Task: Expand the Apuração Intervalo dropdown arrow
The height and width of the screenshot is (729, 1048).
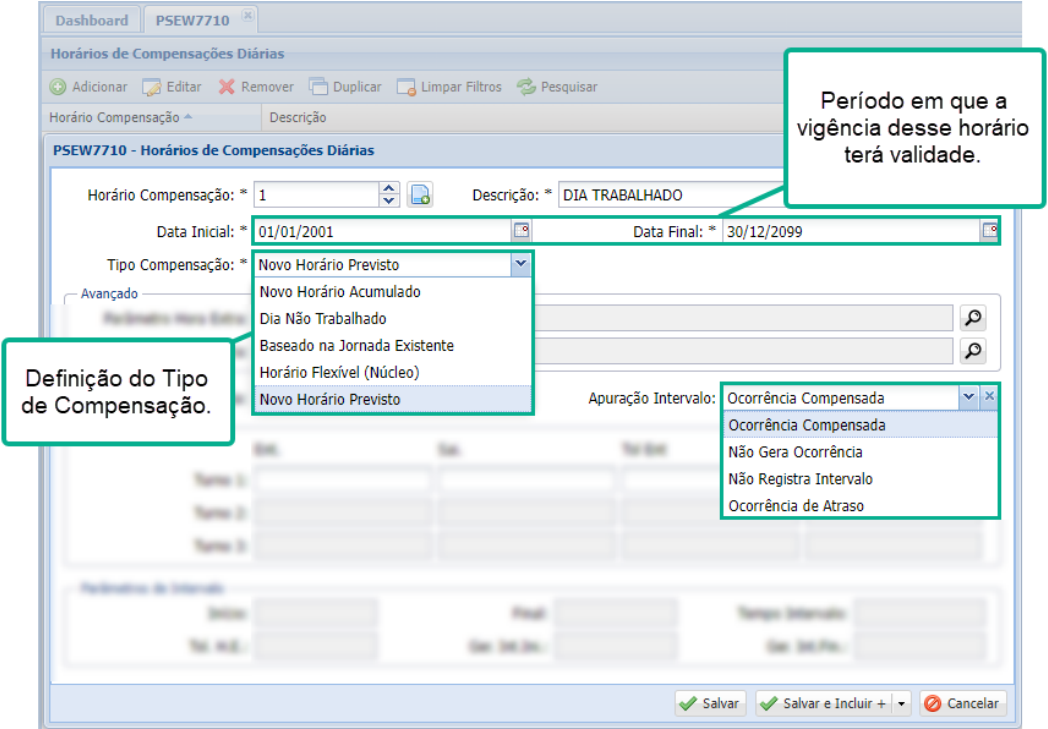Action: point(968,397)
